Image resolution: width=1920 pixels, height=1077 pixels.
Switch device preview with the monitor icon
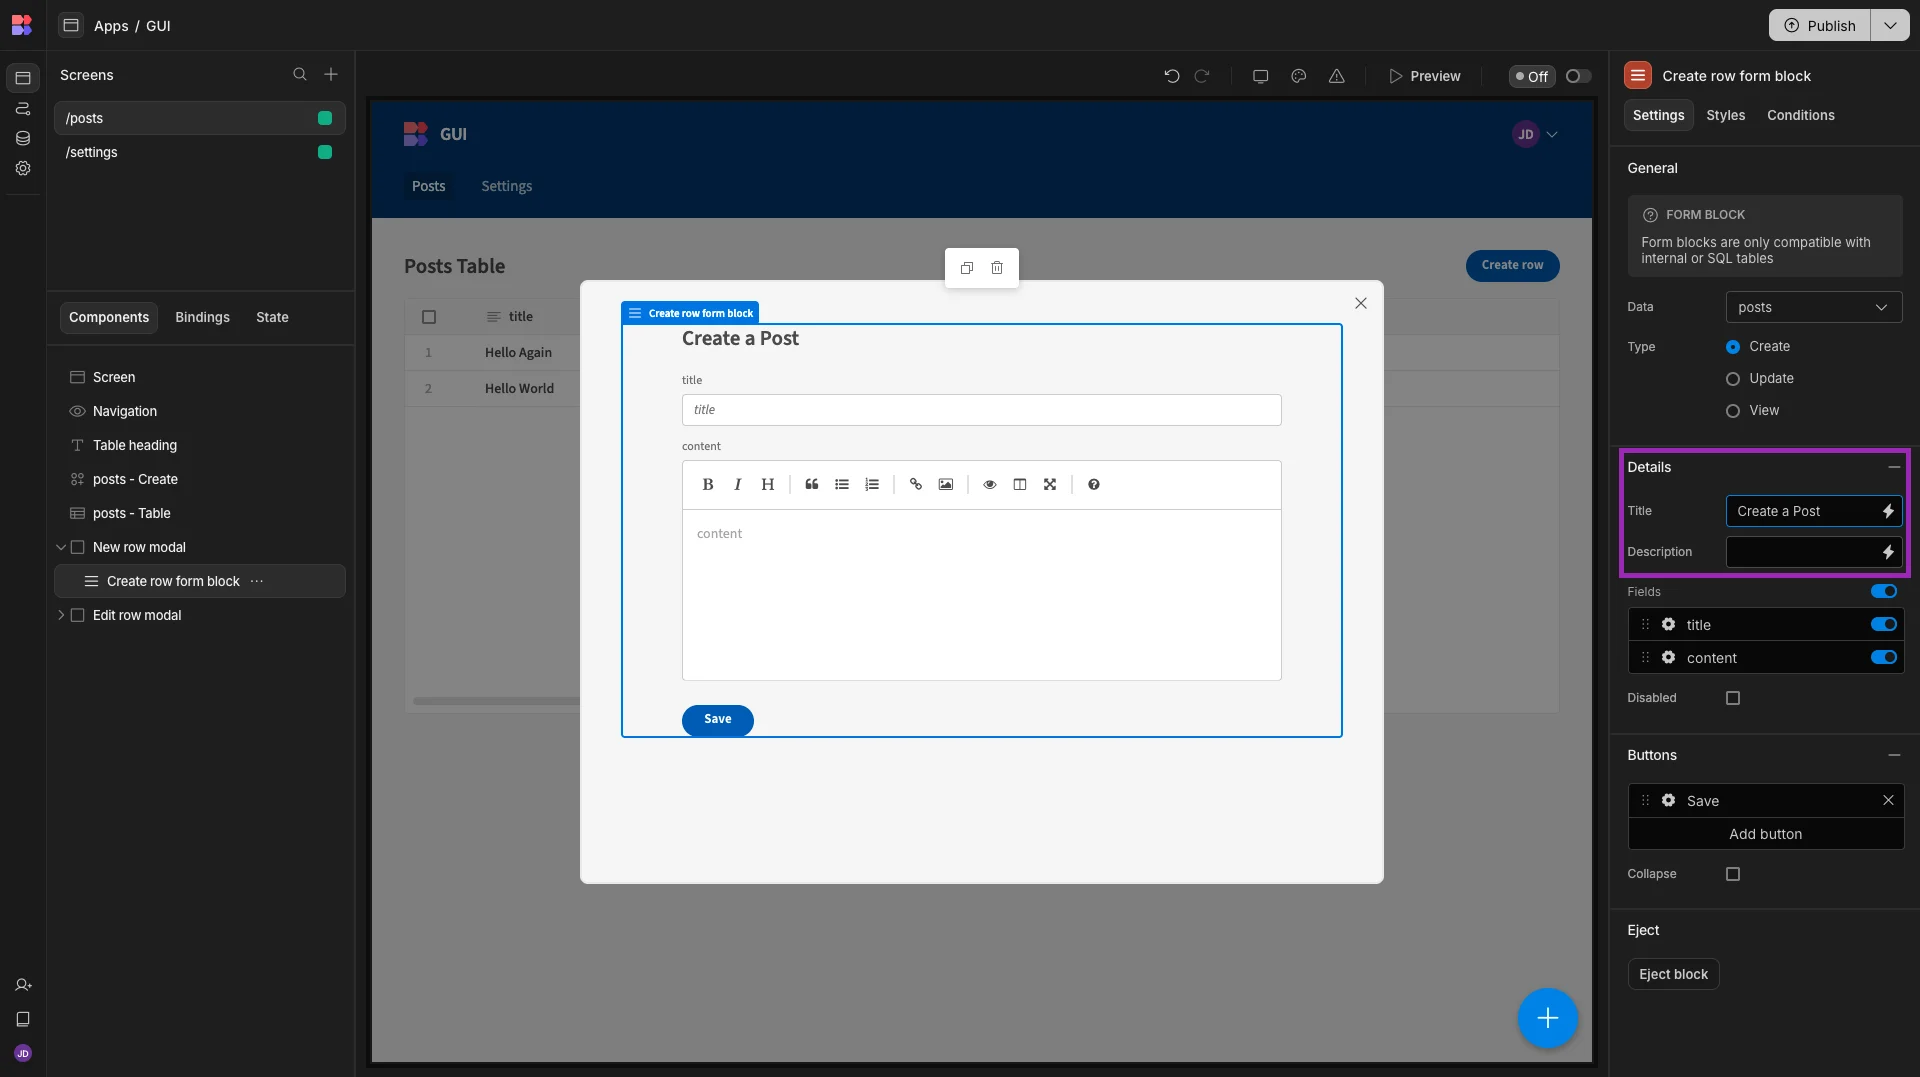[x=1261, y=76]
